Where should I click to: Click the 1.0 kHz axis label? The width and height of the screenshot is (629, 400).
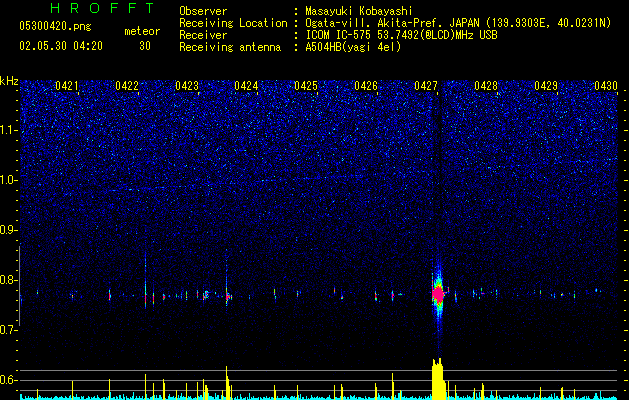(8, 180)
